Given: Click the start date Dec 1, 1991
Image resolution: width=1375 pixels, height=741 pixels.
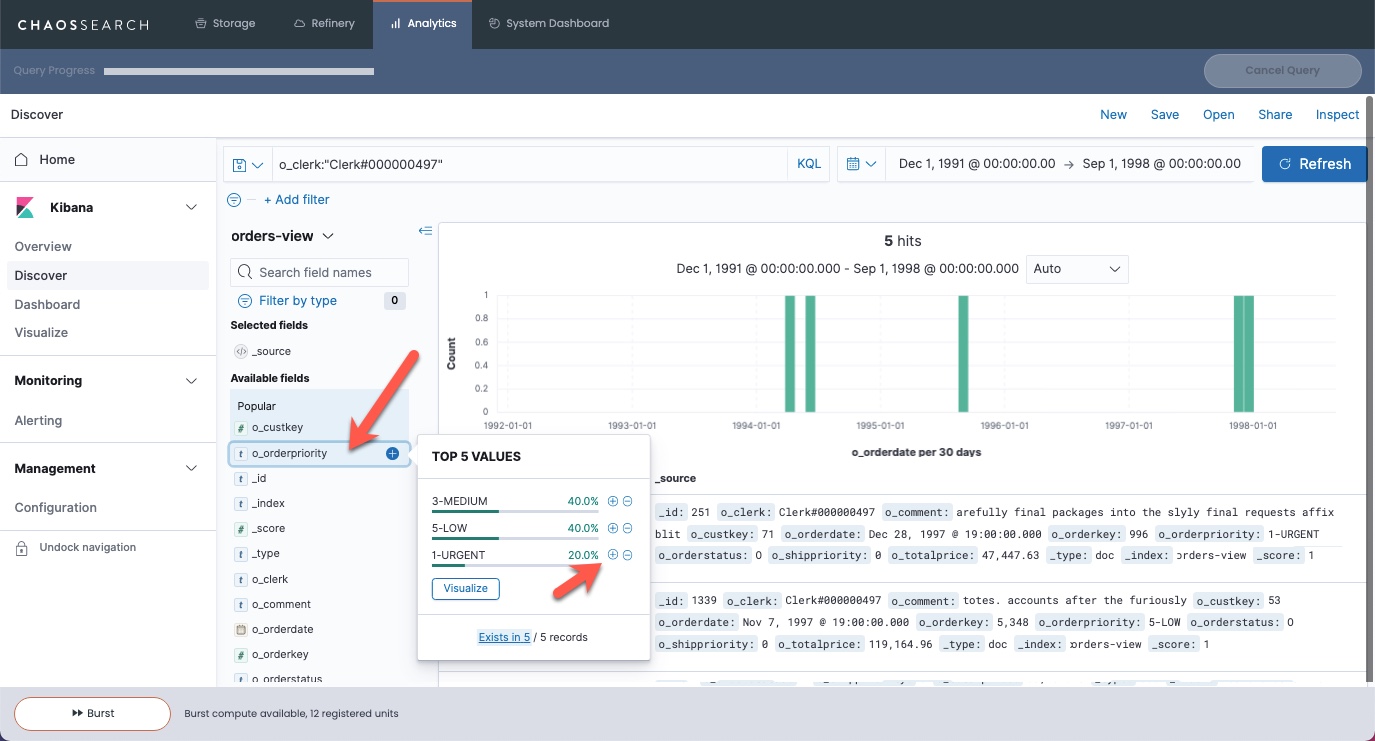Looking at the screenshot, I should (977, 164).
